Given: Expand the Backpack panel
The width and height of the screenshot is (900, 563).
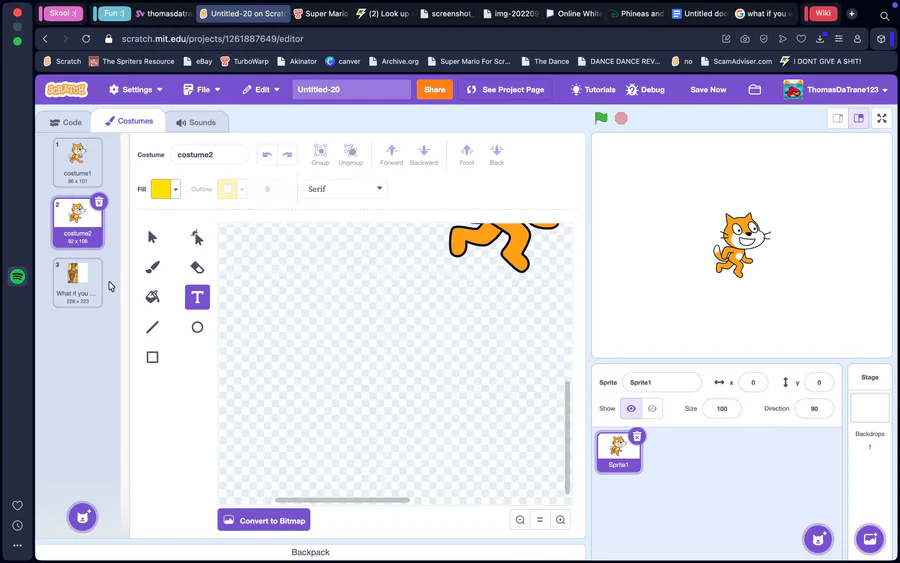Looking at the screenshot, I should (310, 552).
